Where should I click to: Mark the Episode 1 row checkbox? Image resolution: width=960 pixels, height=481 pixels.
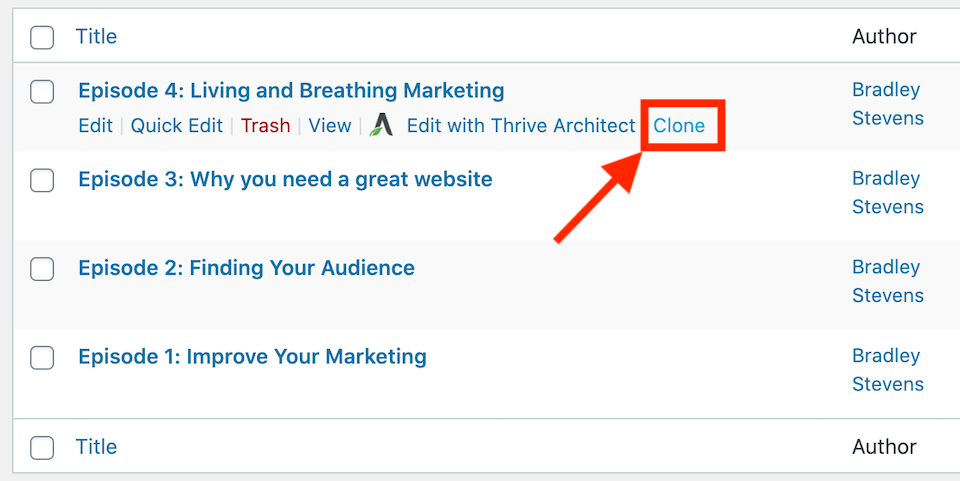(x=42, y=358)
